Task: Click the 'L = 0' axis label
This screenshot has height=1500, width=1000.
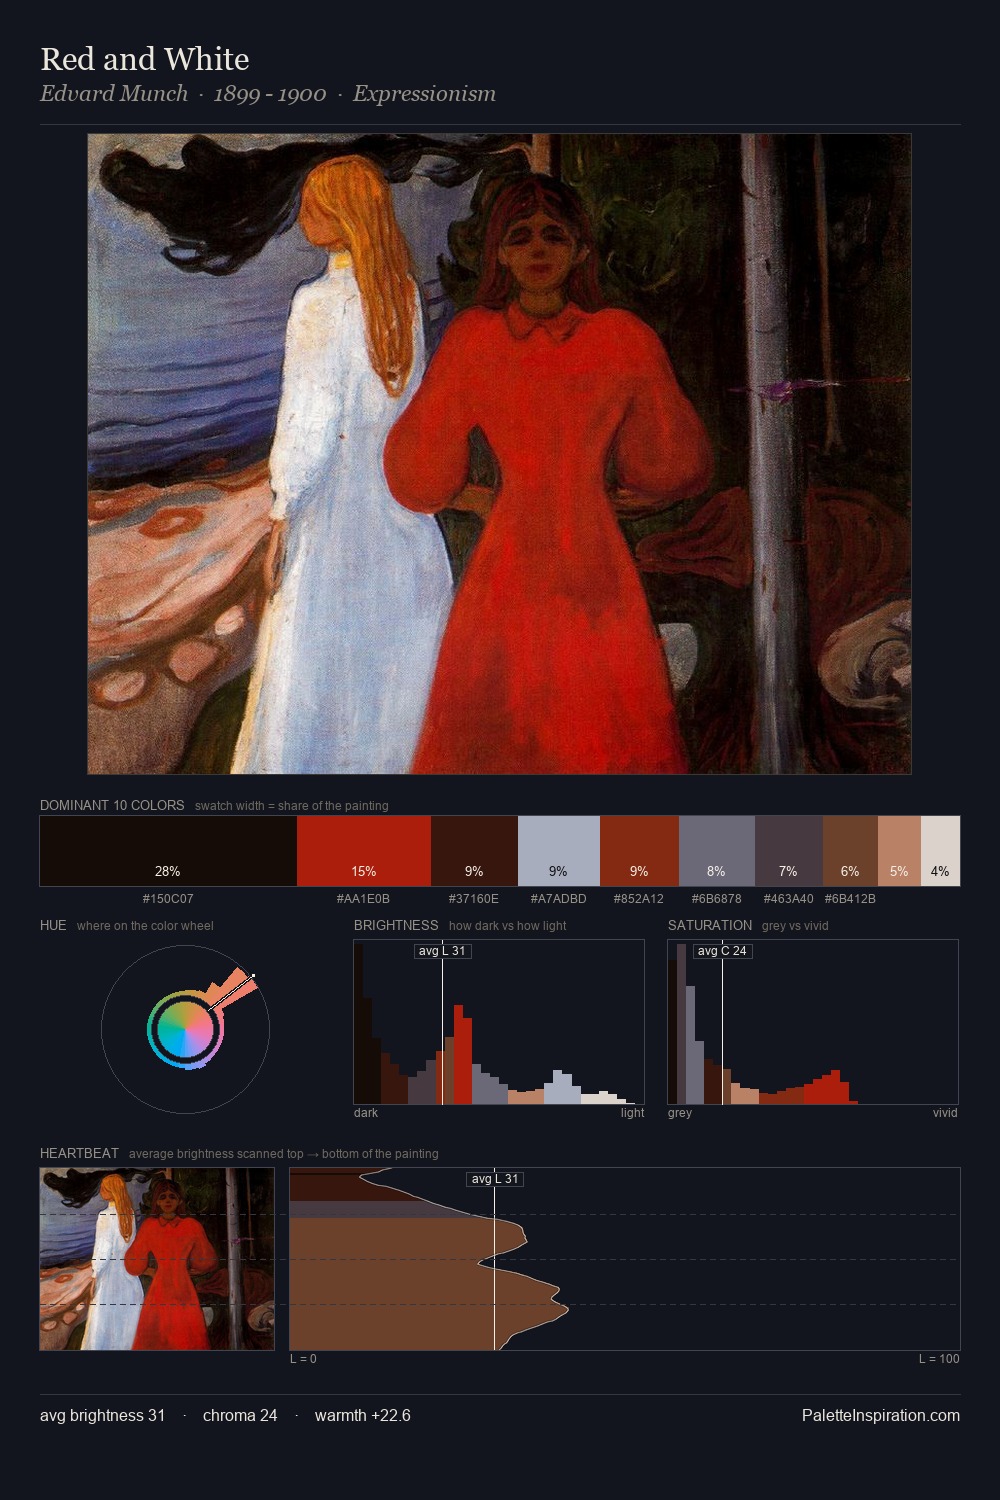Action: (303, 1359)
